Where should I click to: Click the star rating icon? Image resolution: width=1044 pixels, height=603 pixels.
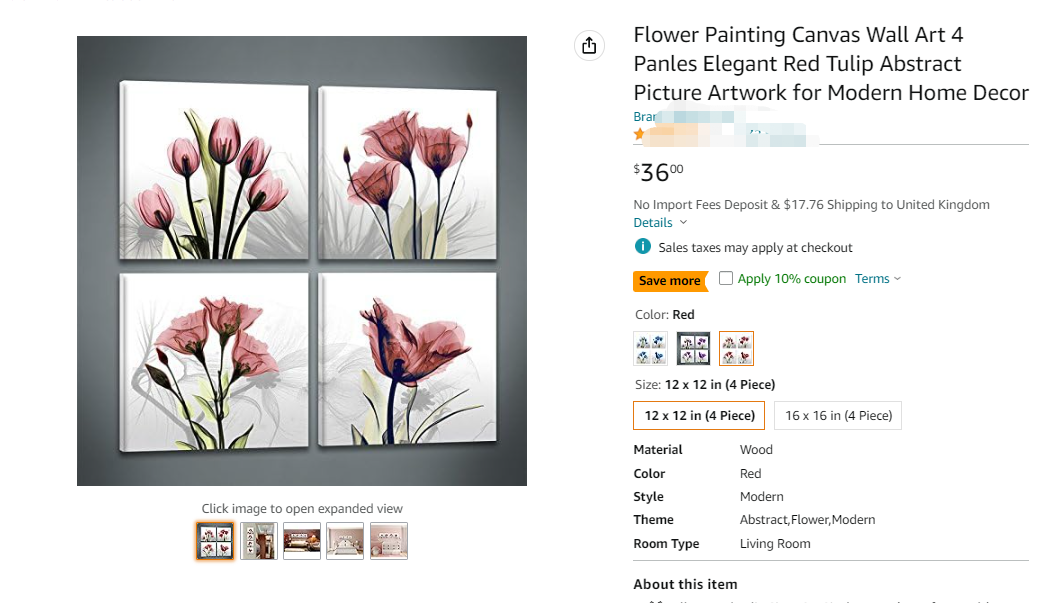(x=640, y=133)
